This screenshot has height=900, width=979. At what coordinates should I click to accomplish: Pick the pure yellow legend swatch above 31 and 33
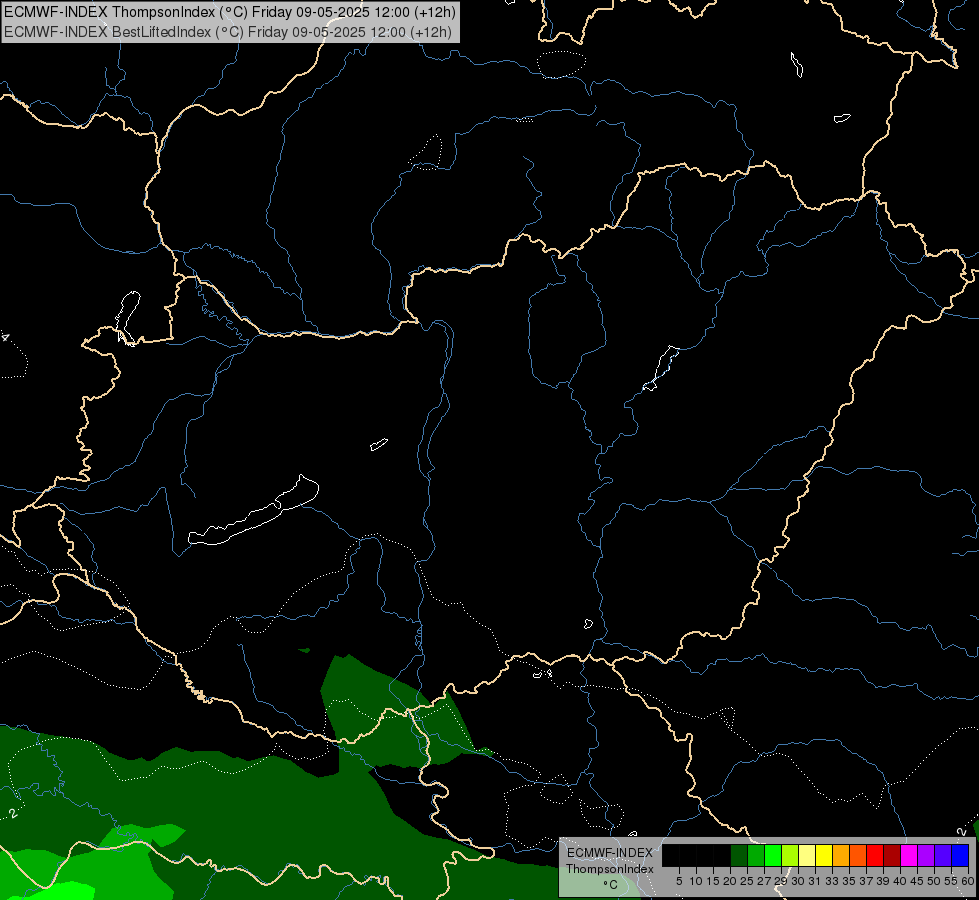[x=824, y=856]
